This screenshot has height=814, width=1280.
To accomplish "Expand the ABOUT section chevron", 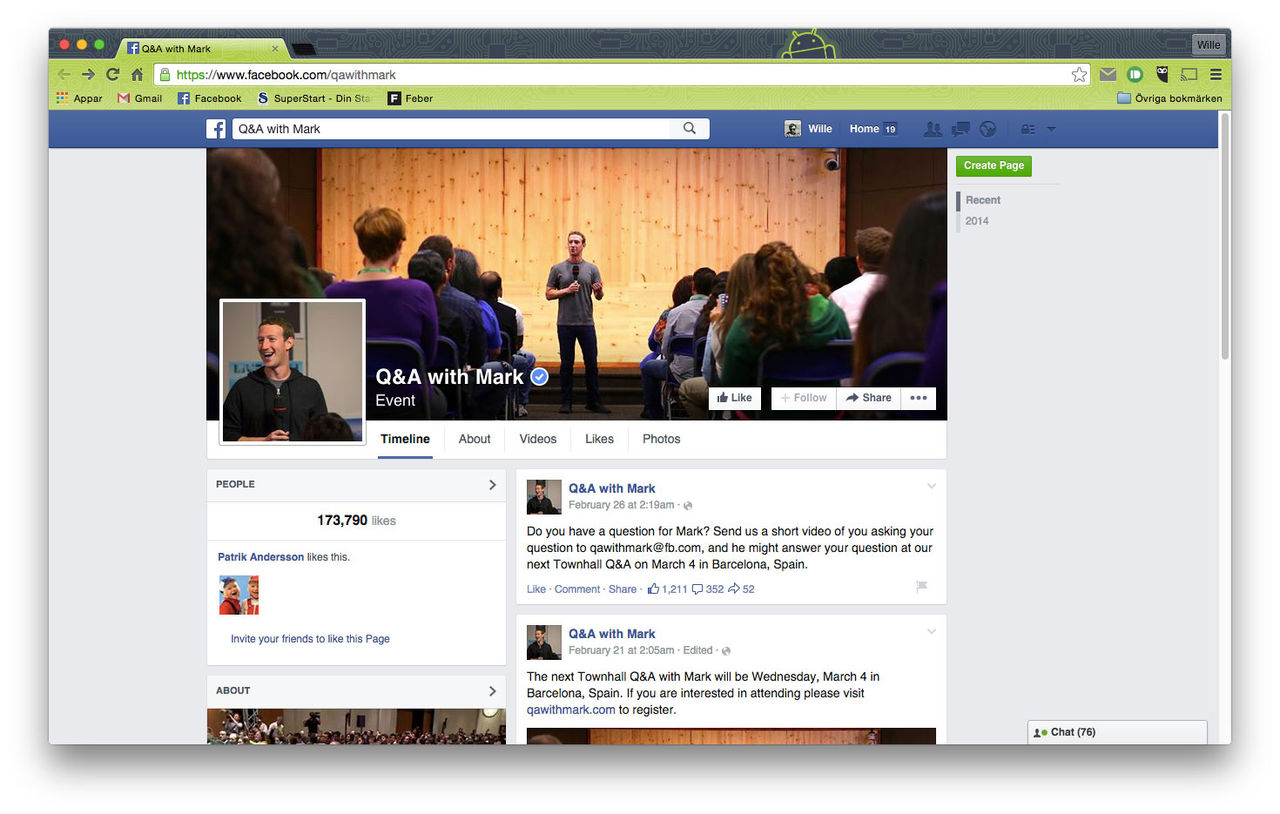I will point(492,691).
